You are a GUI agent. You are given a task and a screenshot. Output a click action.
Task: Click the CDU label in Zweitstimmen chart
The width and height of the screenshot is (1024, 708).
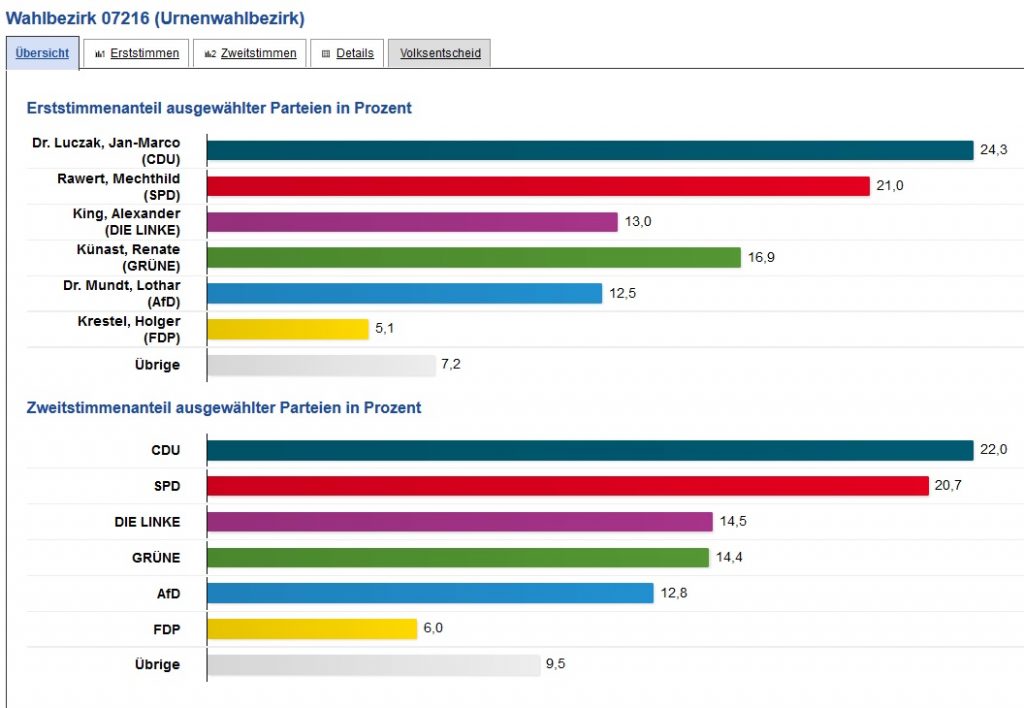pyautogui.click(x=166, y=450)
